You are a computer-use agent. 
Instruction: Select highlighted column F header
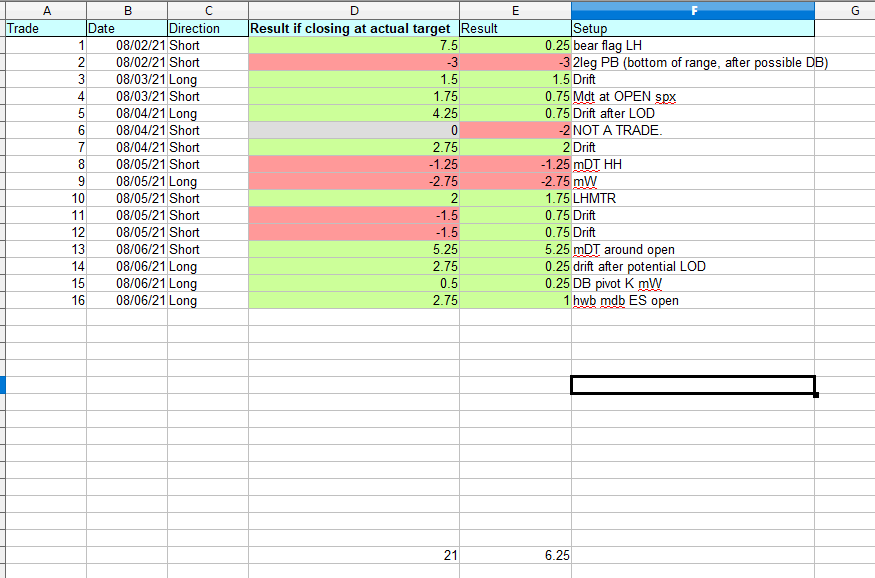693,10
